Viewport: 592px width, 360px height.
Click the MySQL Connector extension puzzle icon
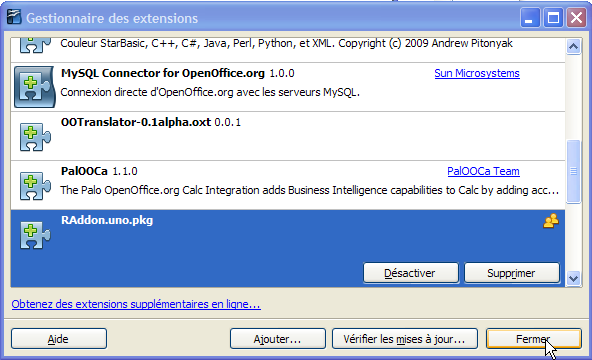click(x=35, y=87)
